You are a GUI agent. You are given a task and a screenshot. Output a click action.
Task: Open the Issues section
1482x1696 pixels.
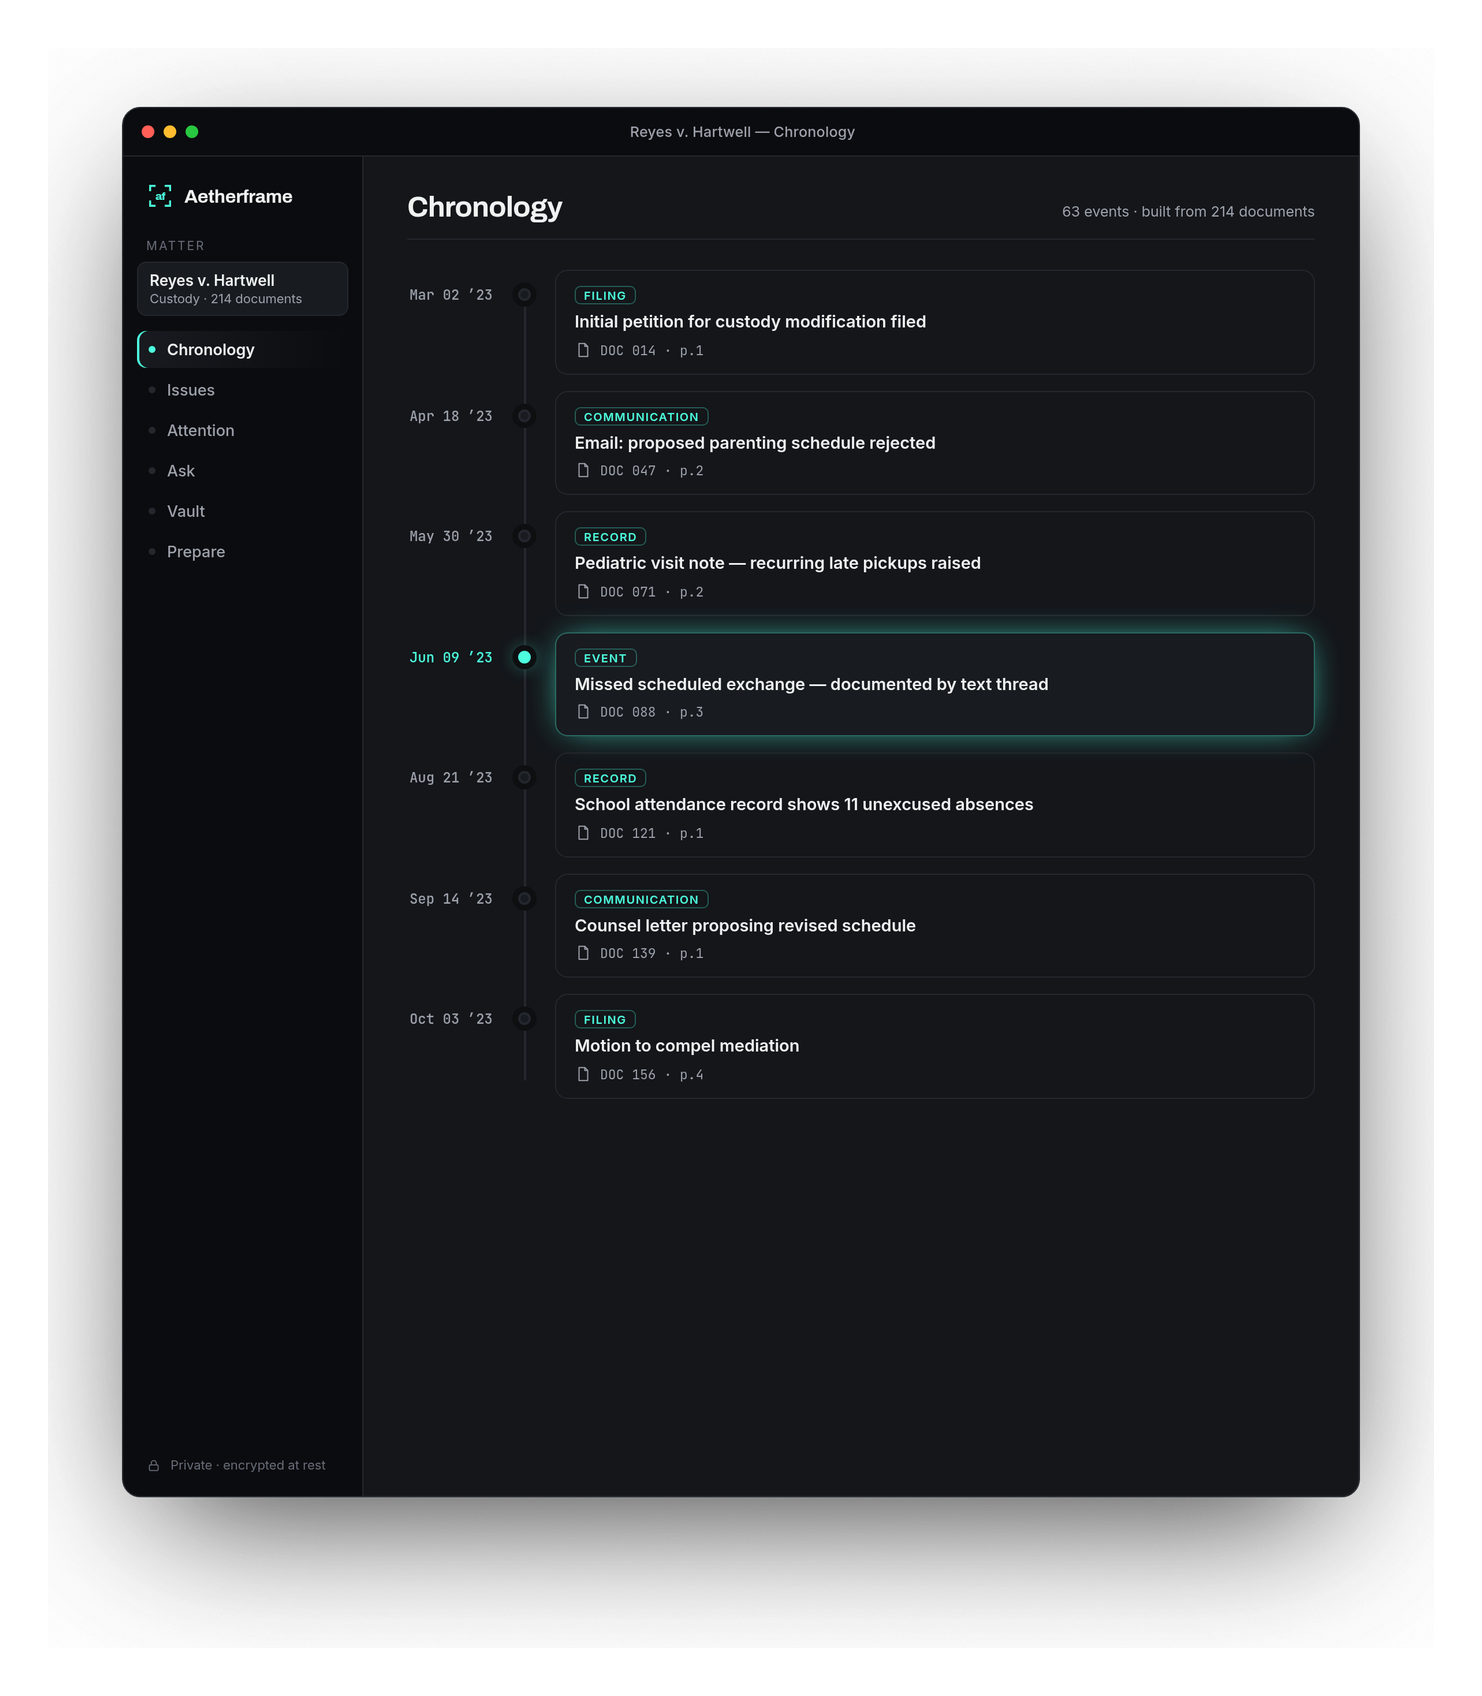pos(242,390)
